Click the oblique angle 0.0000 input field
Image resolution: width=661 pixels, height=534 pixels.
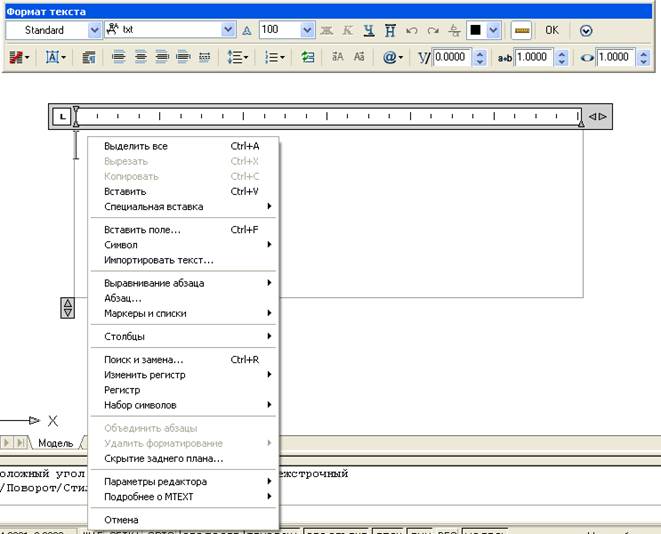pos(451,58)
